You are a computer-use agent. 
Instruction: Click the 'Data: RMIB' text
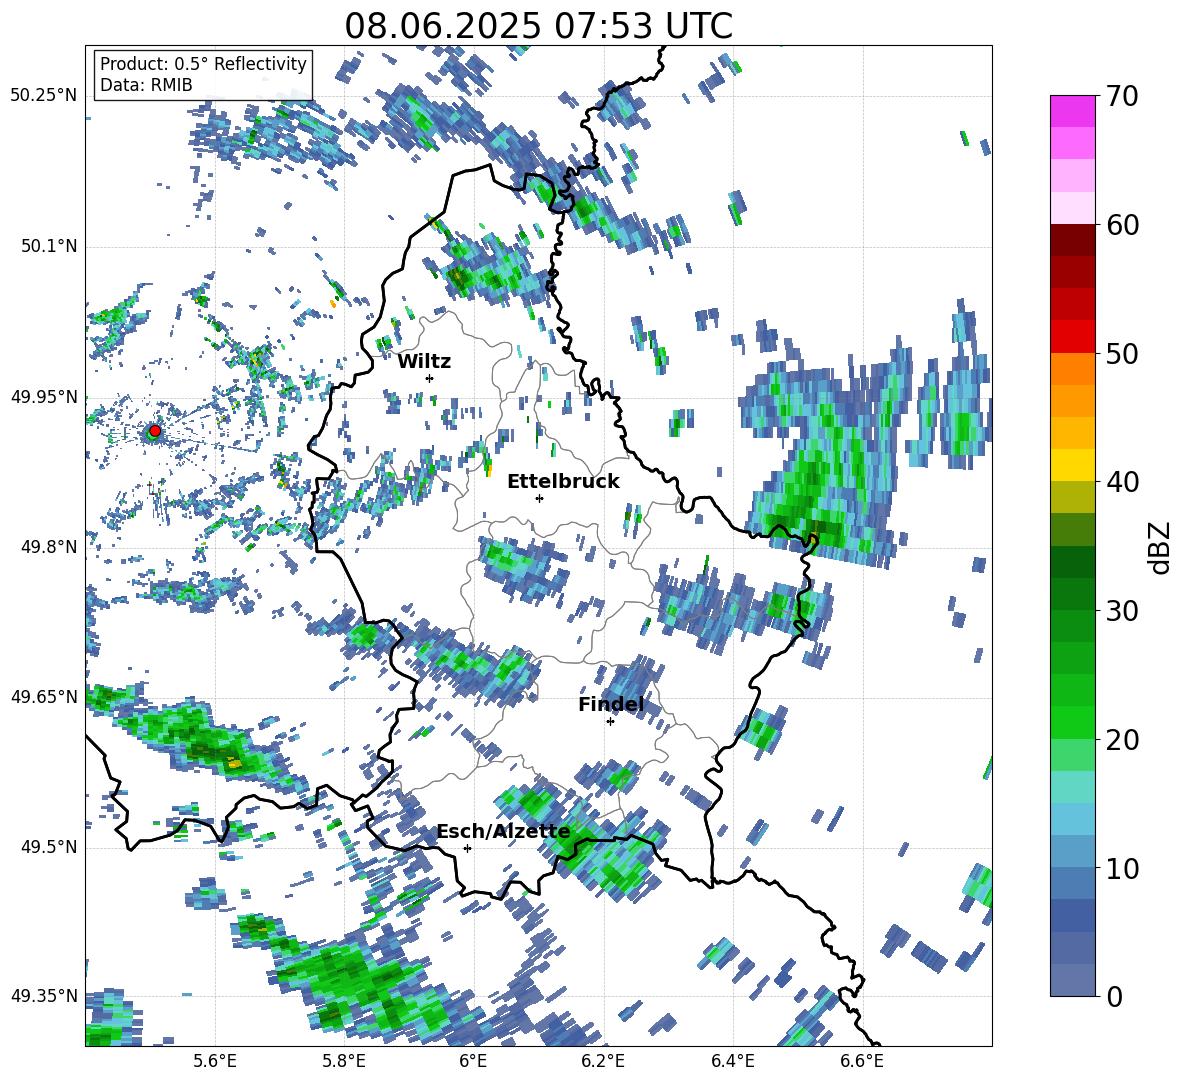coord(146,85)
